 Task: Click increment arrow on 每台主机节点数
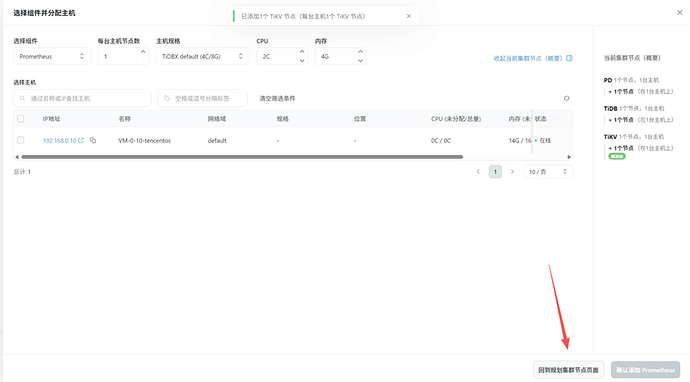click(x=143, y=52)
